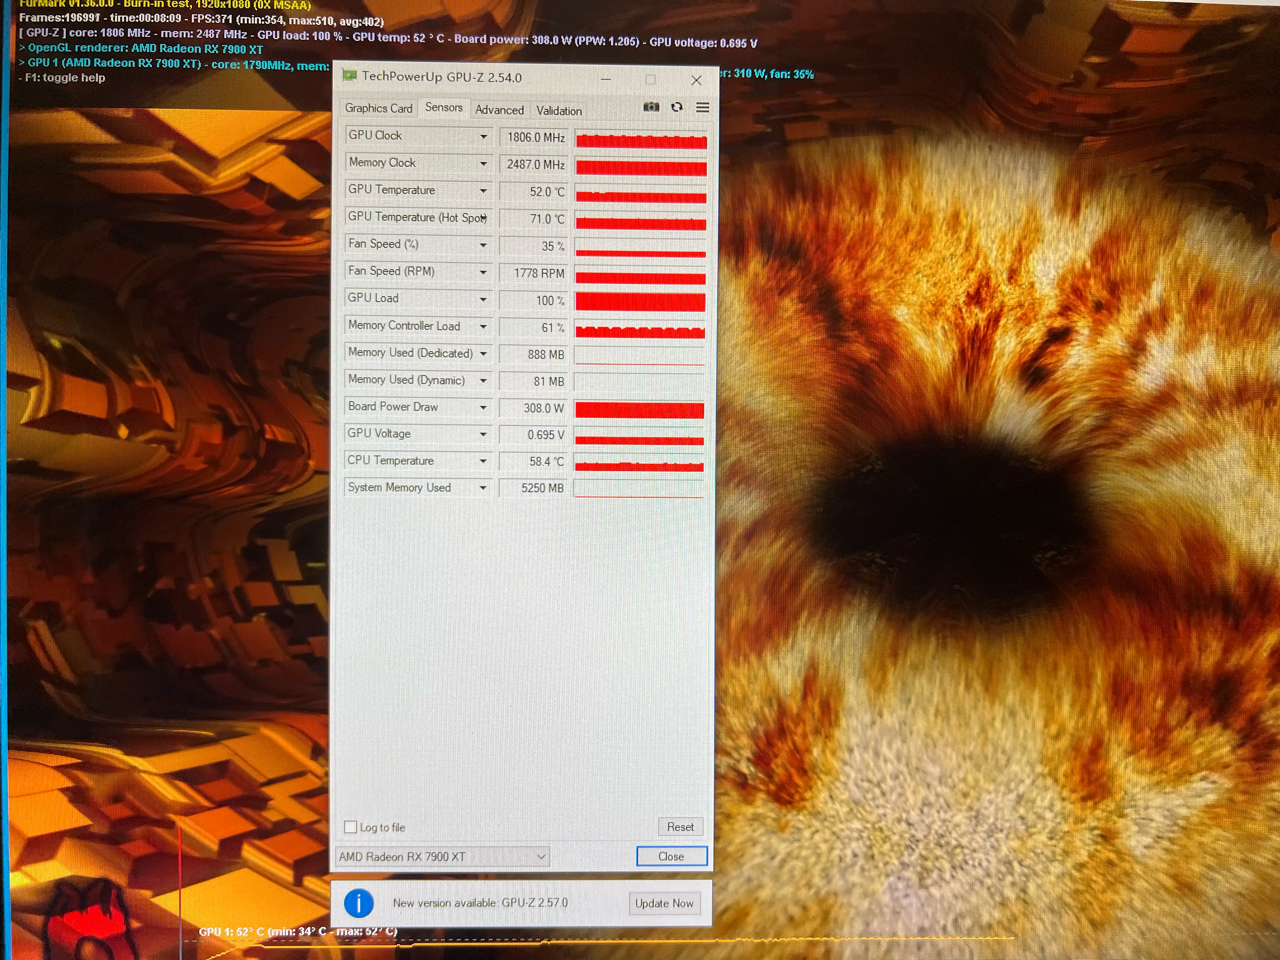Click the camera screenshot icon

(651, 107)
